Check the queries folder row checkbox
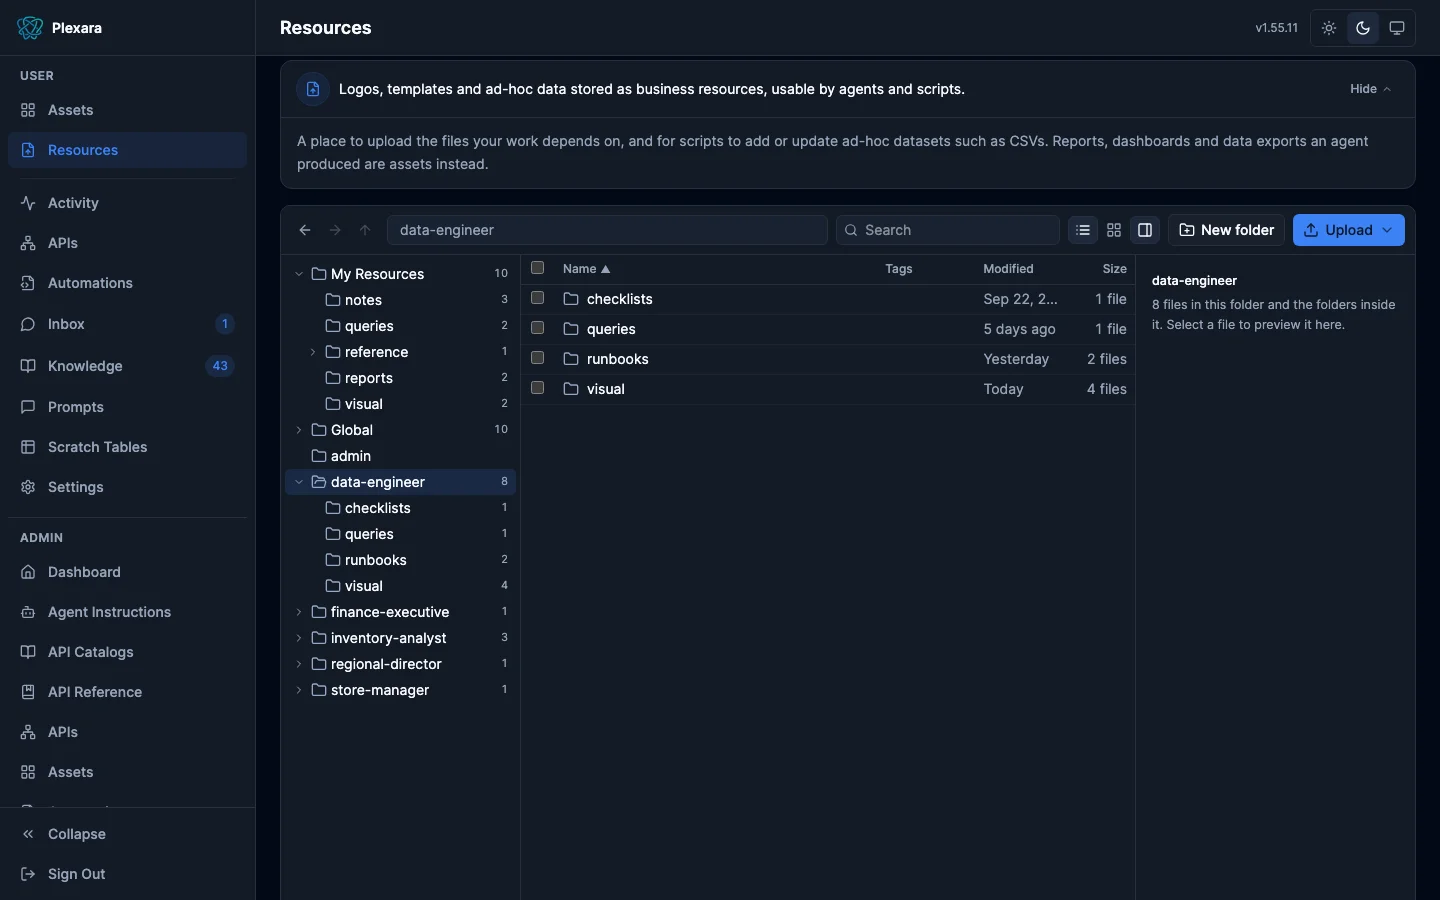This screenshot has height=900, width=1440. (x=537, y=328)
